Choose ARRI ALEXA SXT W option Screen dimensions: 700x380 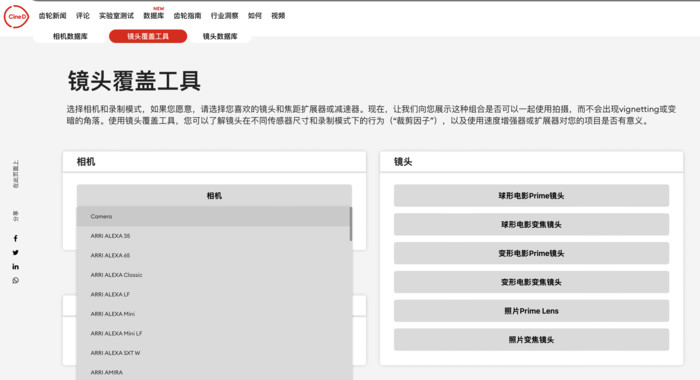213,353
